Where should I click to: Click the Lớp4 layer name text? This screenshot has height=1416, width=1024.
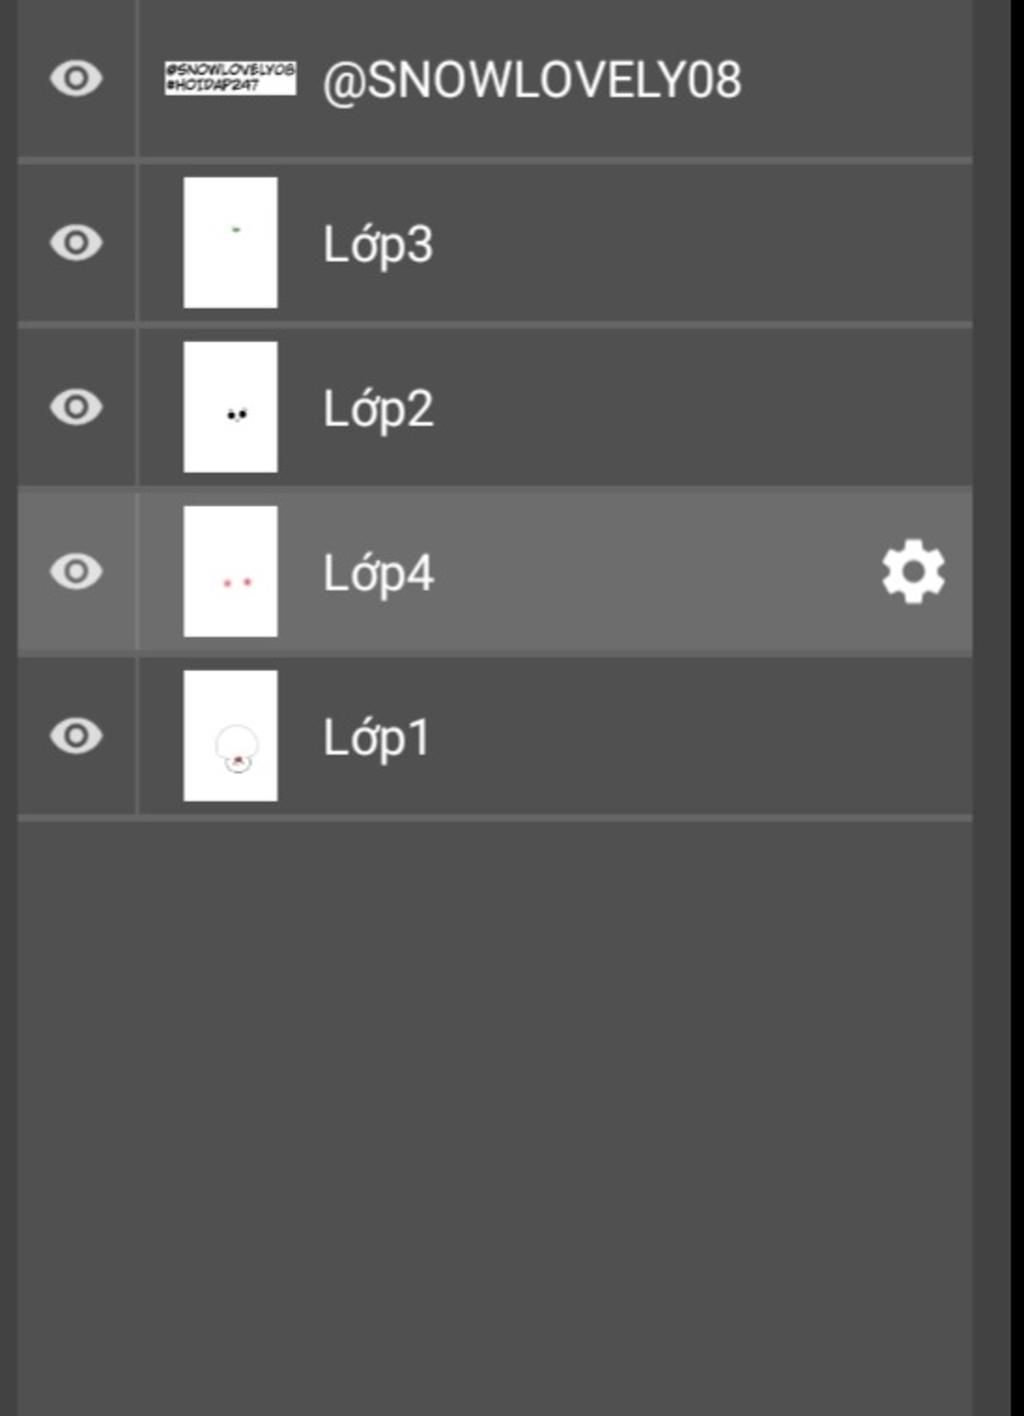pos(378,574)
